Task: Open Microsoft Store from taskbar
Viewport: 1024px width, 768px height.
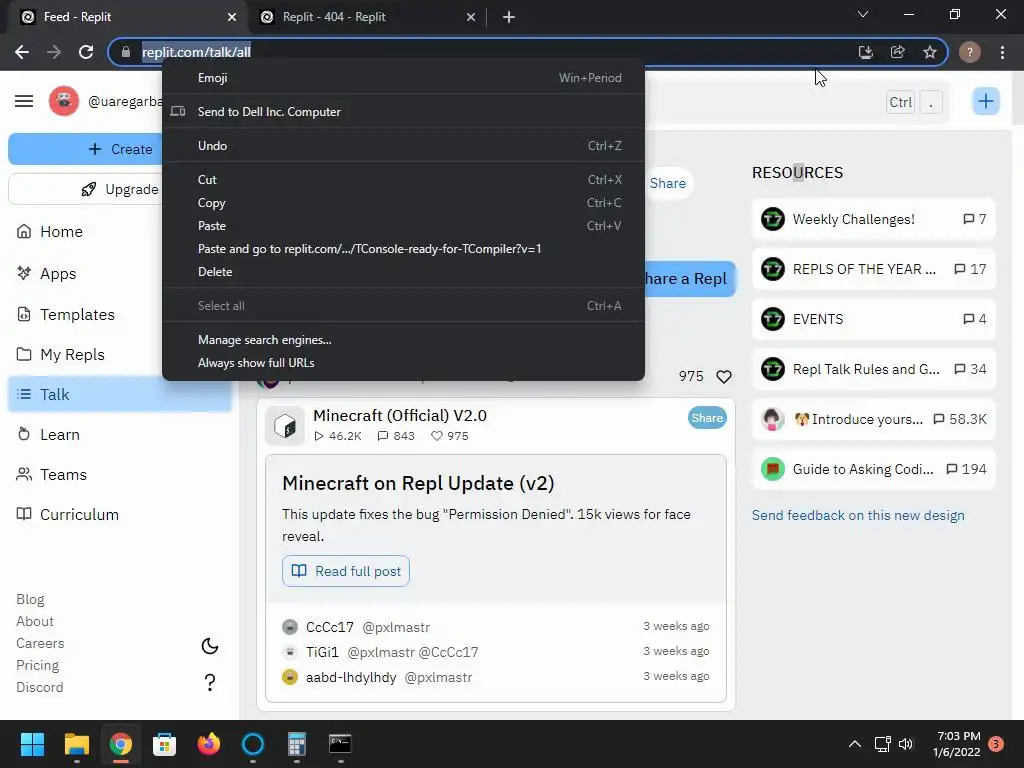Action: pos(165,744)
